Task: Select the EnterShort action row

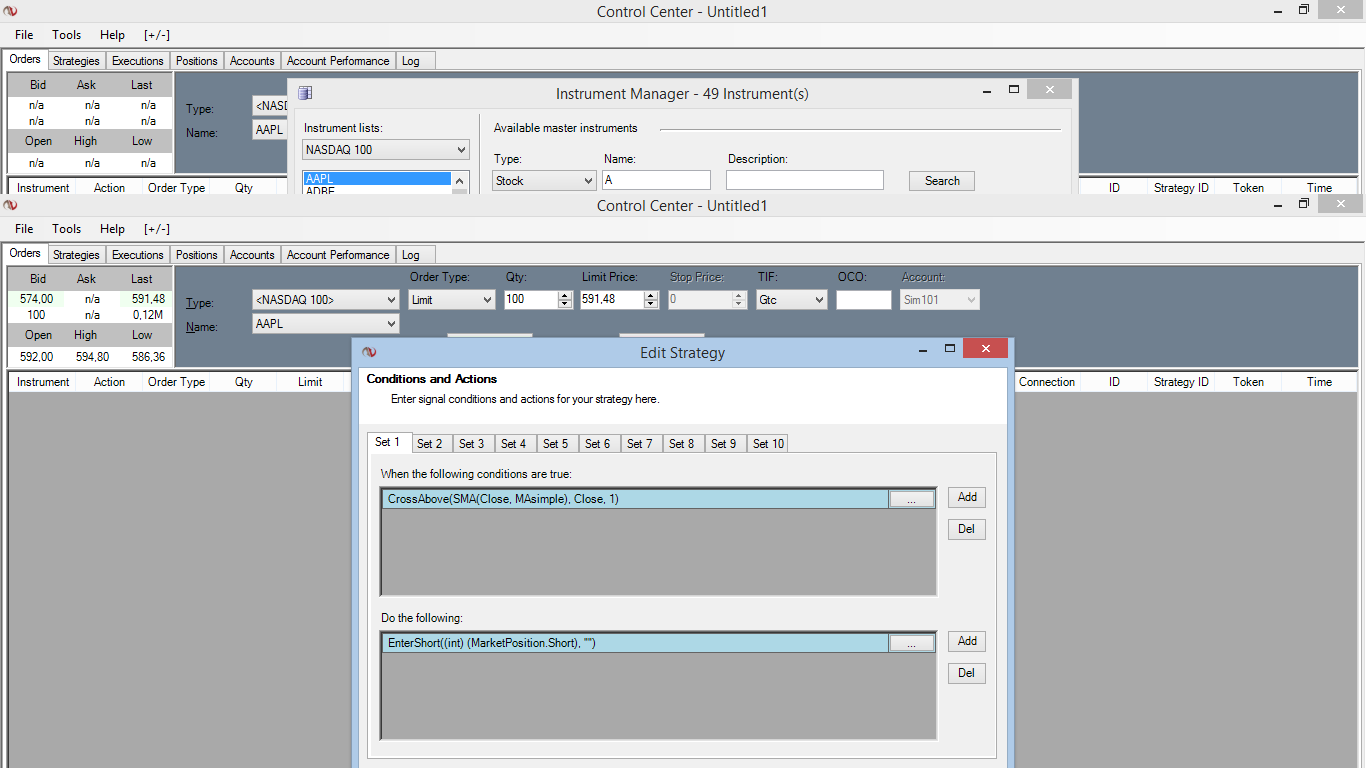Action: (x=635, y=643)
